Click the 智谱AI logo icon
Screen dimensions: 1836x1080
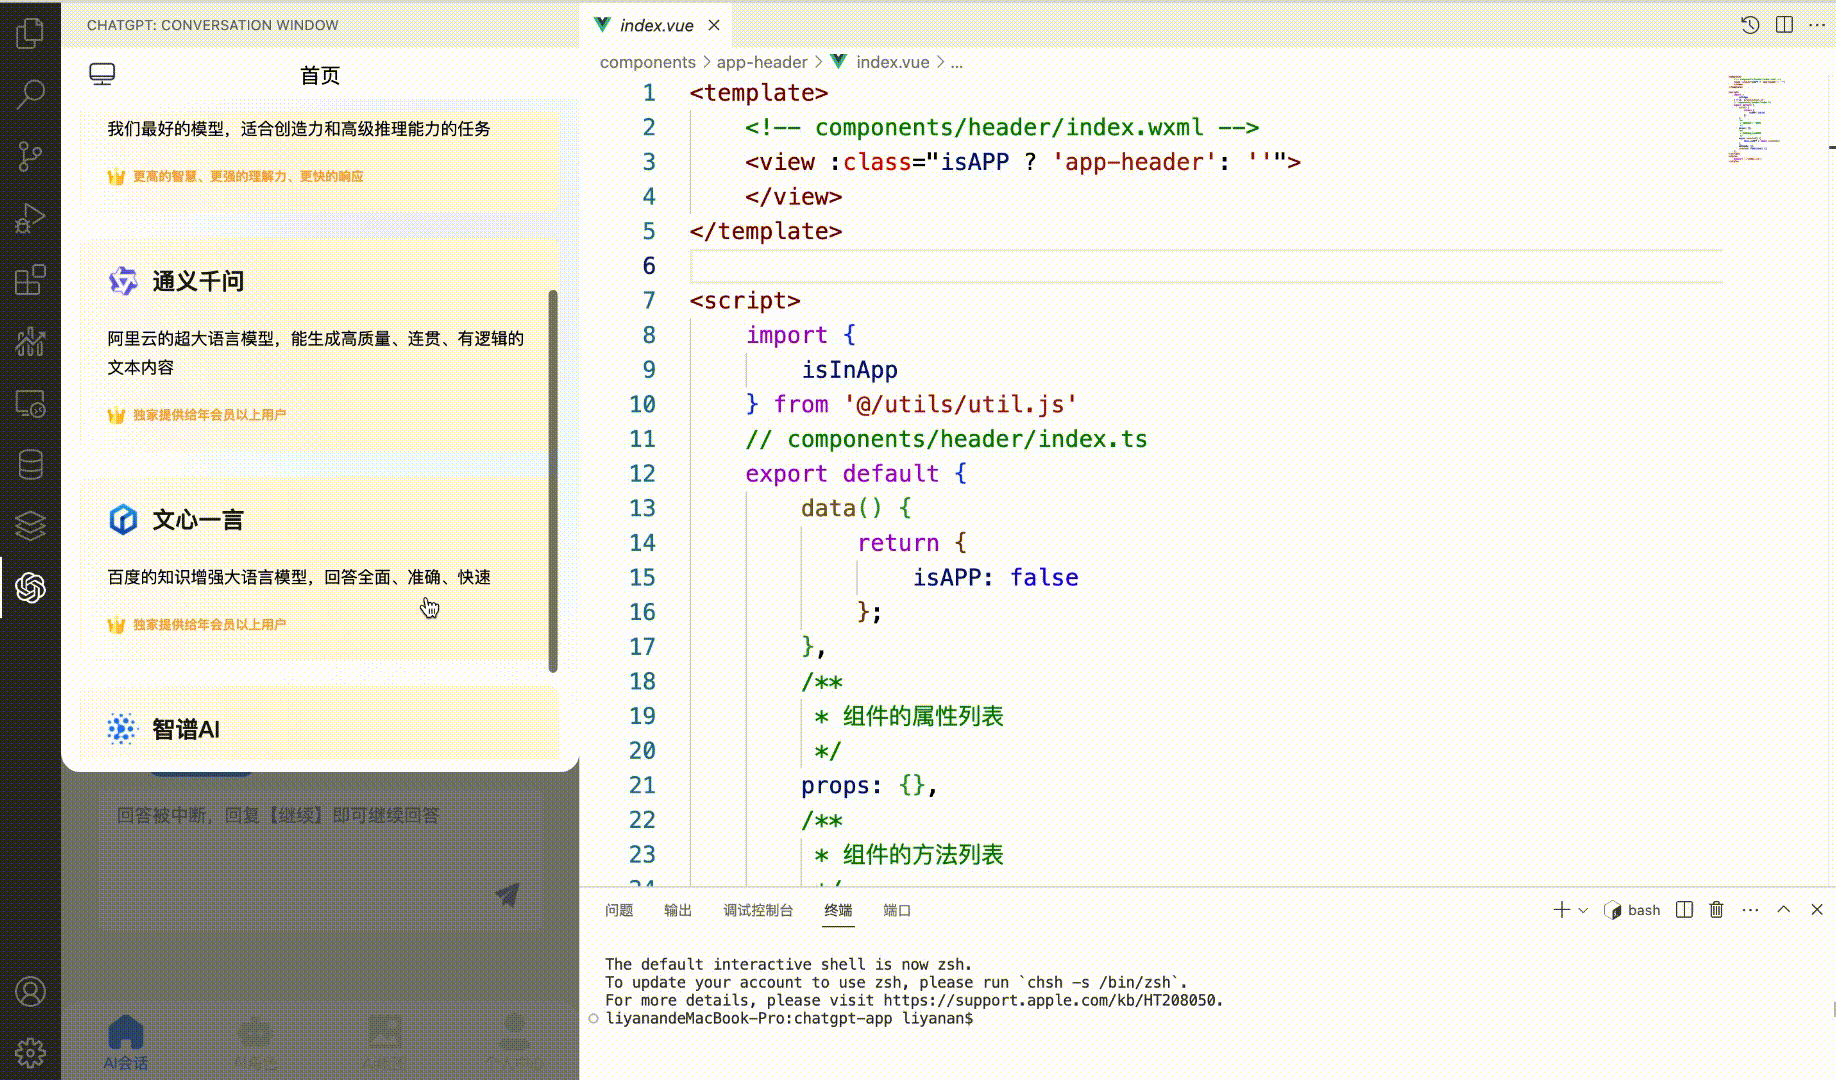tap(121, 729)
